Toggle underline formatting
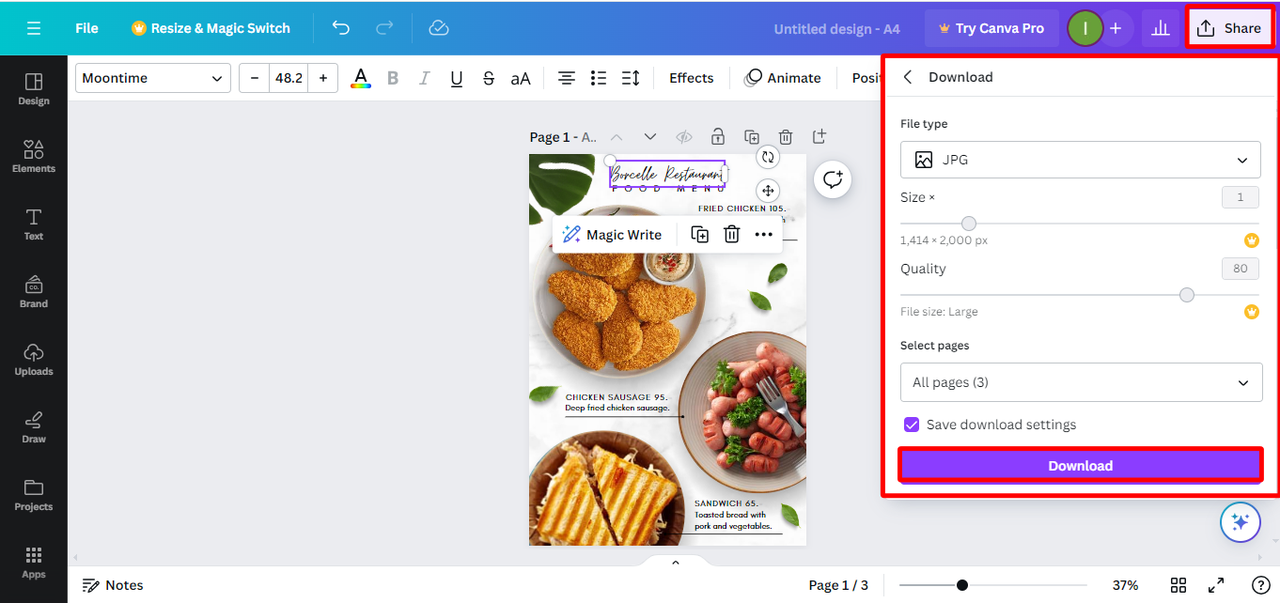 click(x=456, y=78)
